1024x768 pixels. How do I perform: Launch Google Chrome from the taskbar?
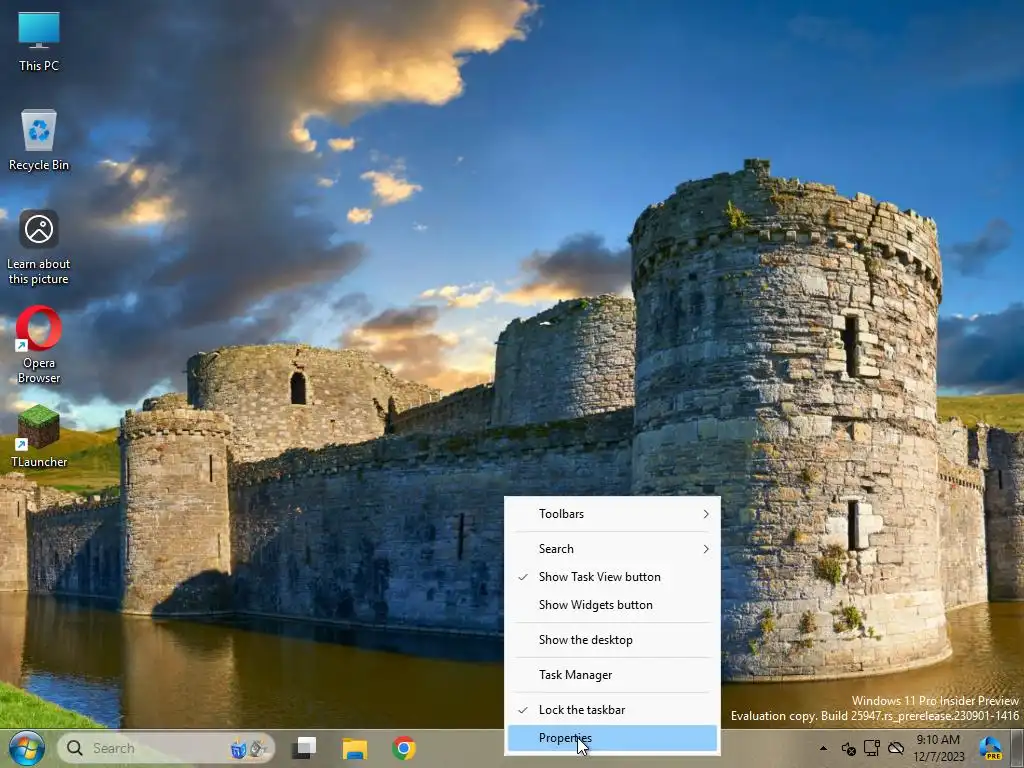click(x=404, y=748)
